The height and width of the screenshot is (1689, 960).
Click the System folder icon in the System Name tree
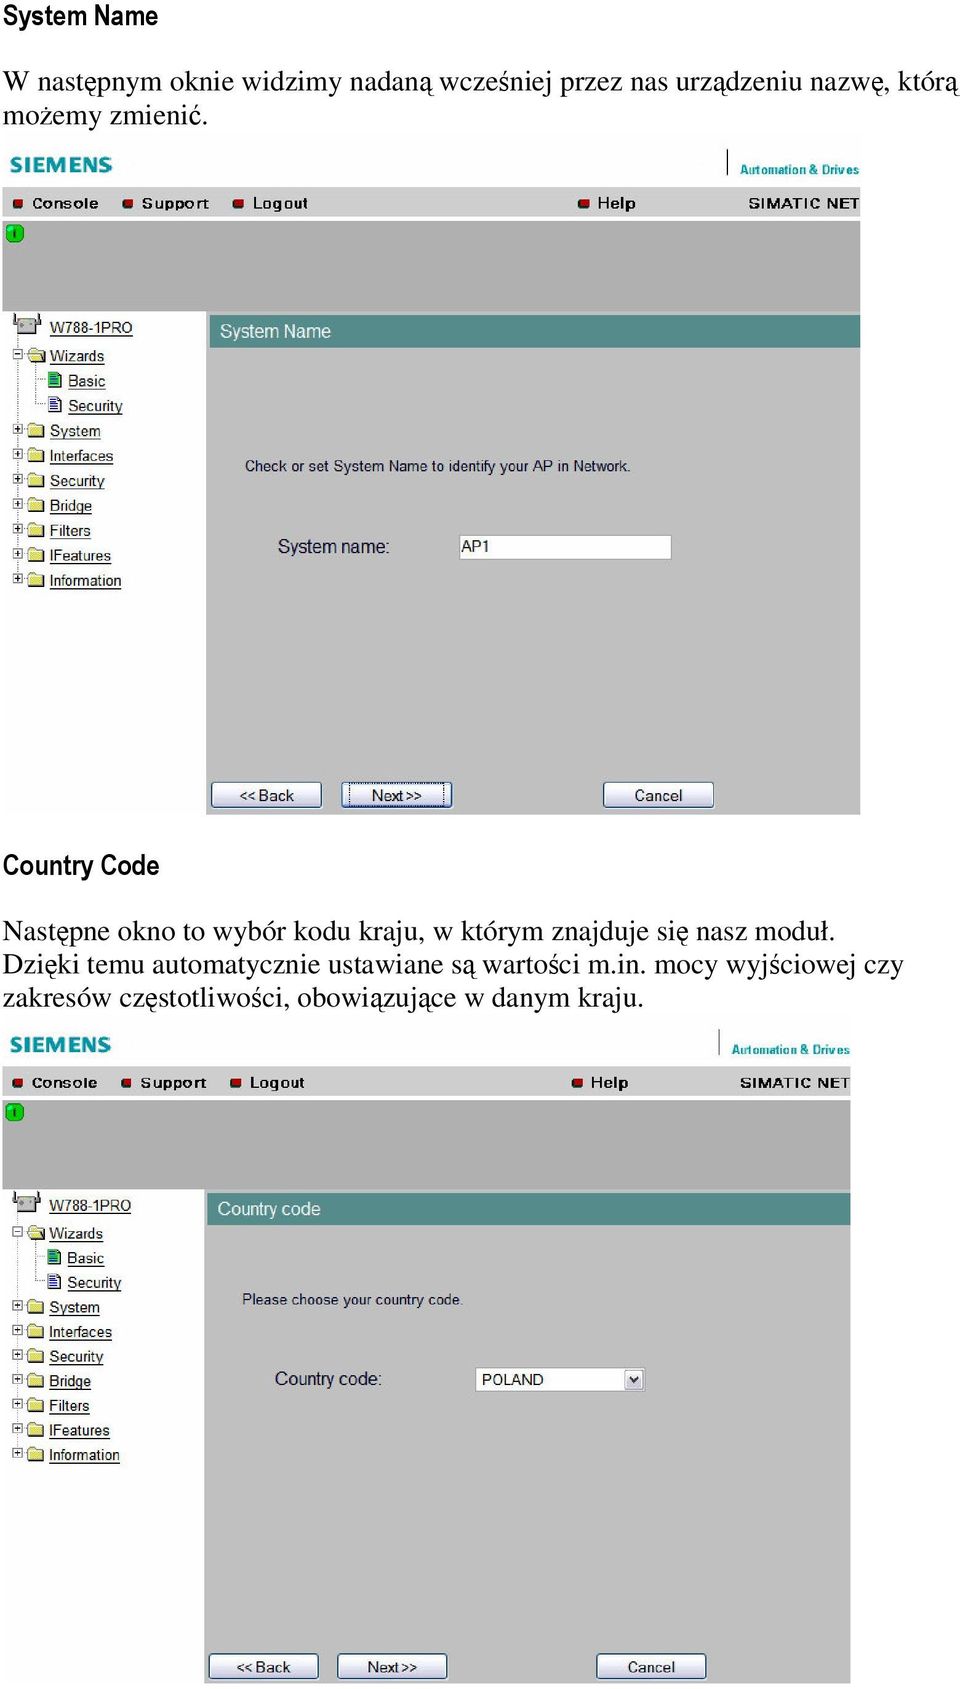pos(37,430)
